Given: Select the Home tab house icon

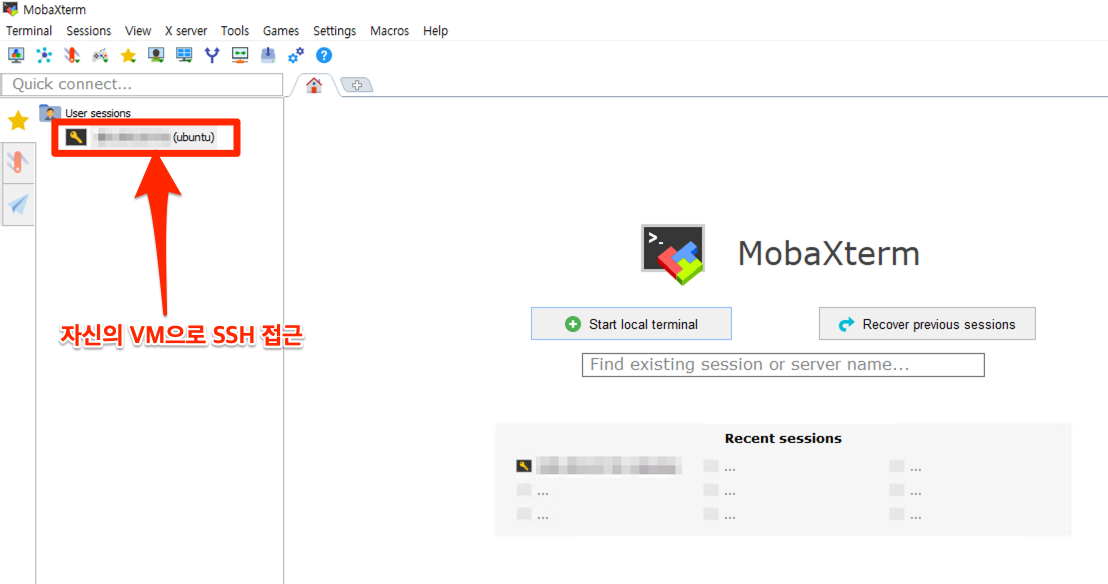Looking at the screenshot, I should point(314,86).
